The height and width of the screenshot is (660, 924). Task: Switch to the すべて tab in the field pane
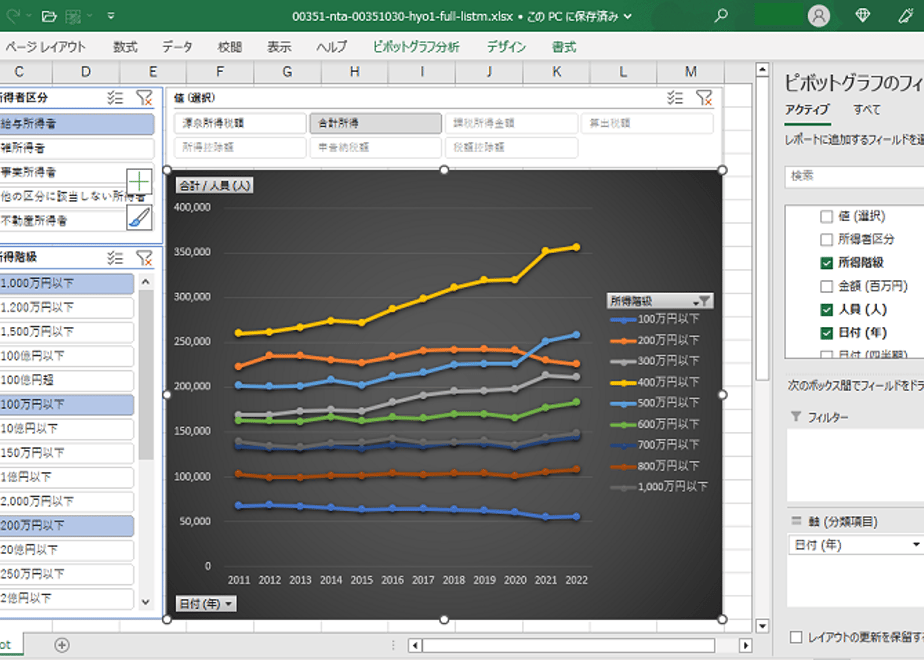click(x=867, y=110)
